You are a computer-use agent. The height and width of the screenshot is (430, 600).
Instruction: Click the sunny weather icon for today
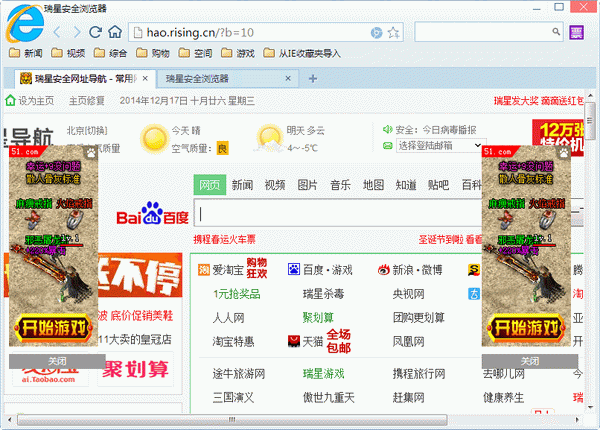click(155, 138)
